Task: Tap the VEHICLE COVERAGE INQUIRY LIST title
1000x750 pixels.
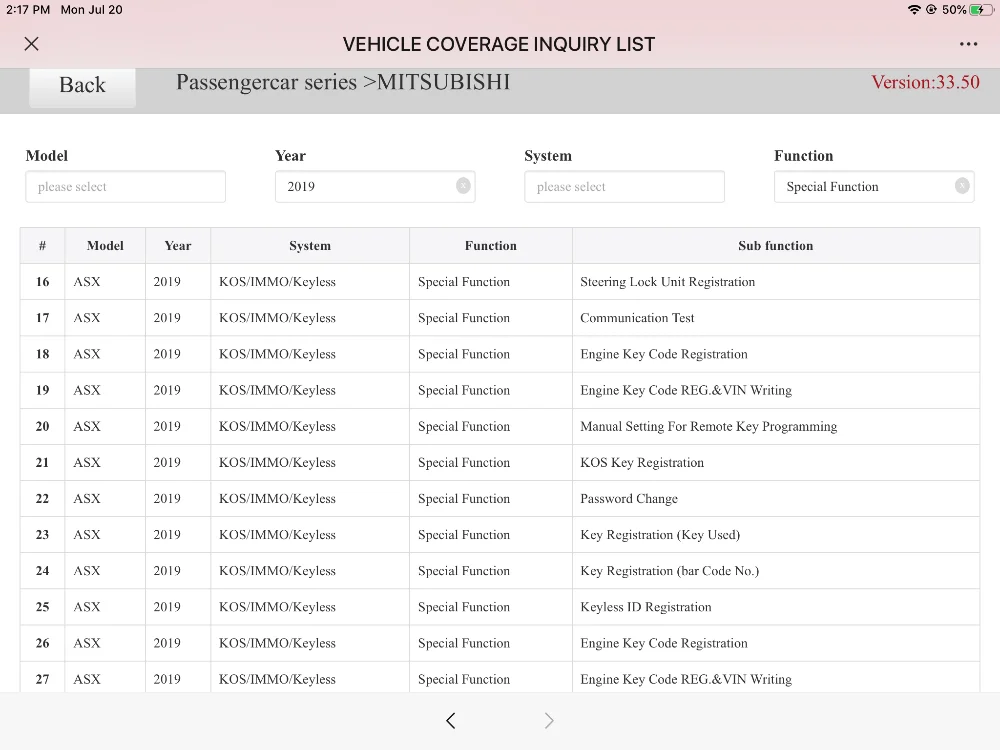Action: [499, 44]
